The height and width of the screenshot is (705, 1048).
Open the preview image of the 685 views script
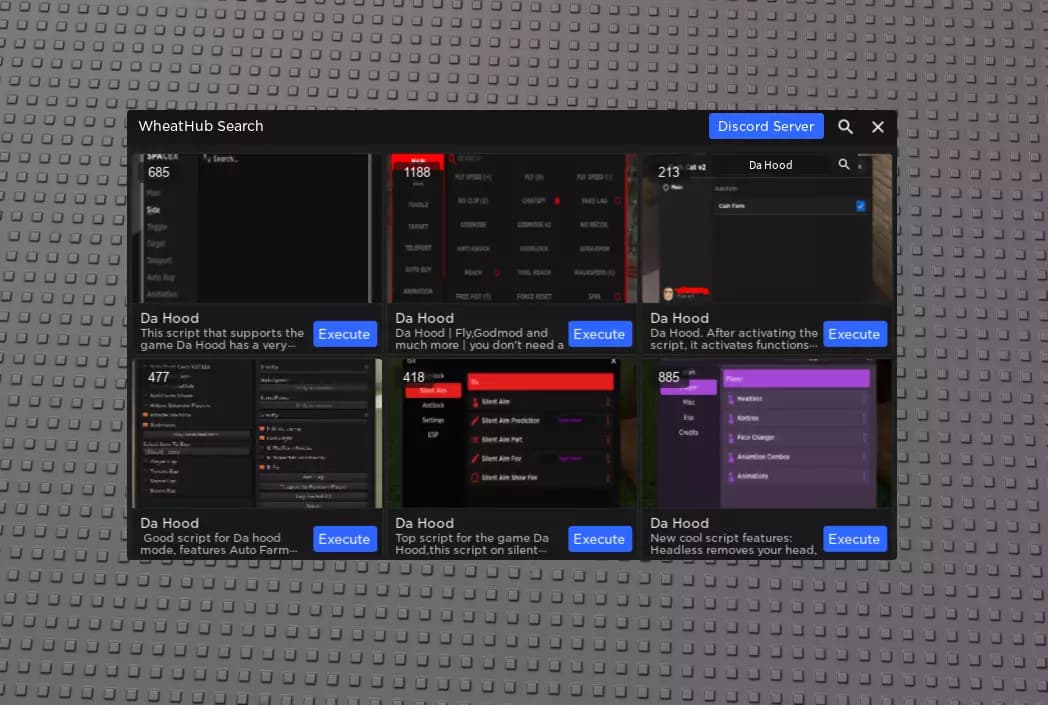point(257,228)
